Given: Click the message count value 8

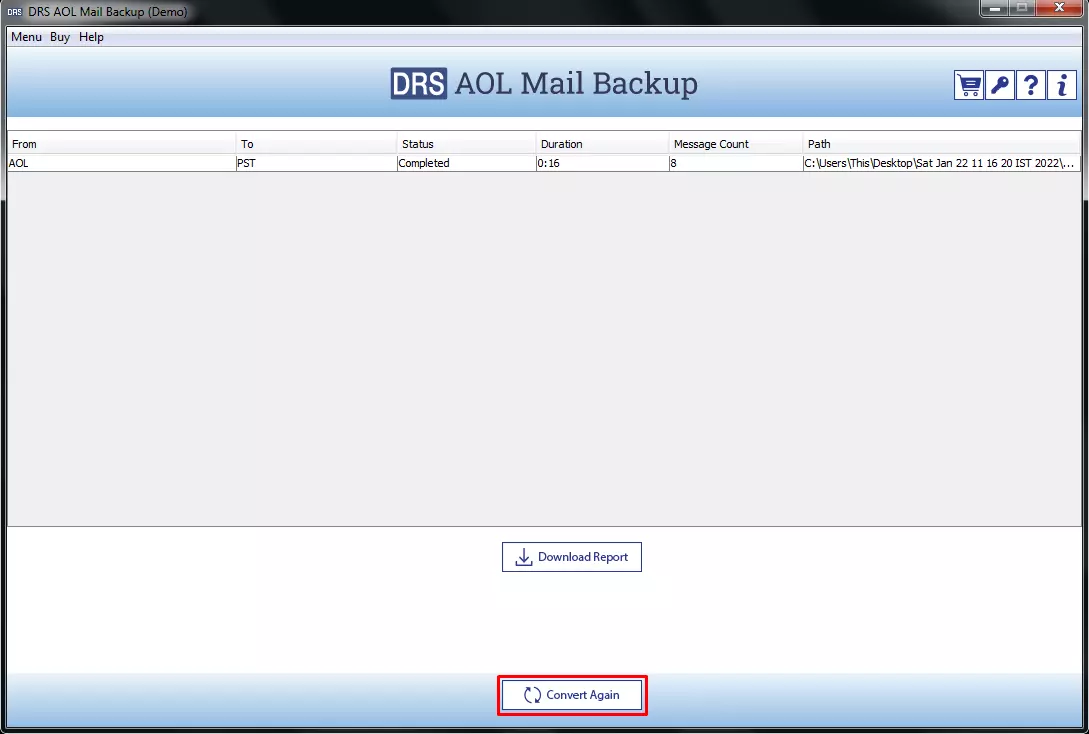Looking at the screenshot, I should [x=736, y=163].
